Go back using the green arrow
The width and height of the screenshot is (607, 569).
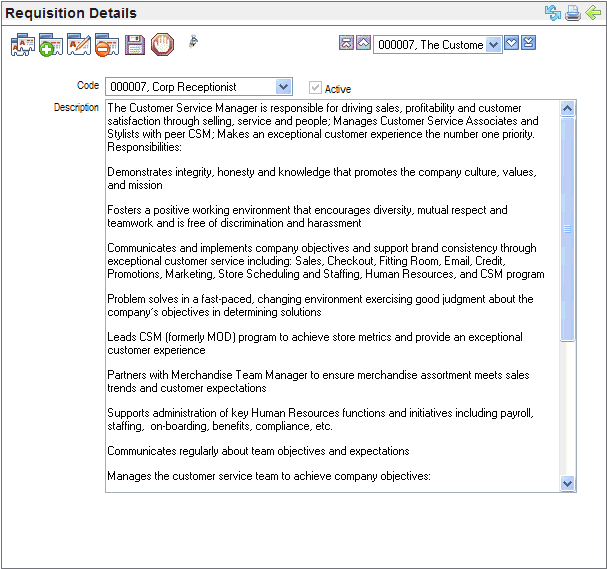point(593,13)
